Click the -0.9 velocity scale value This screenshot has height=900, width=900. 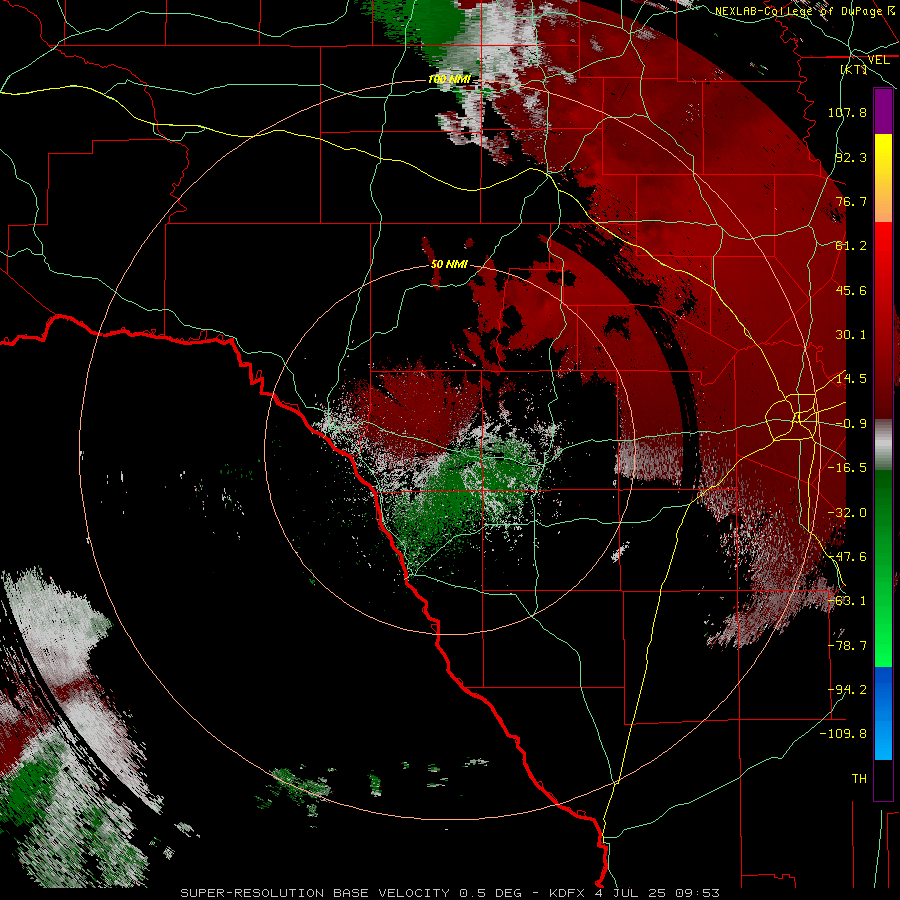[851, 424]
